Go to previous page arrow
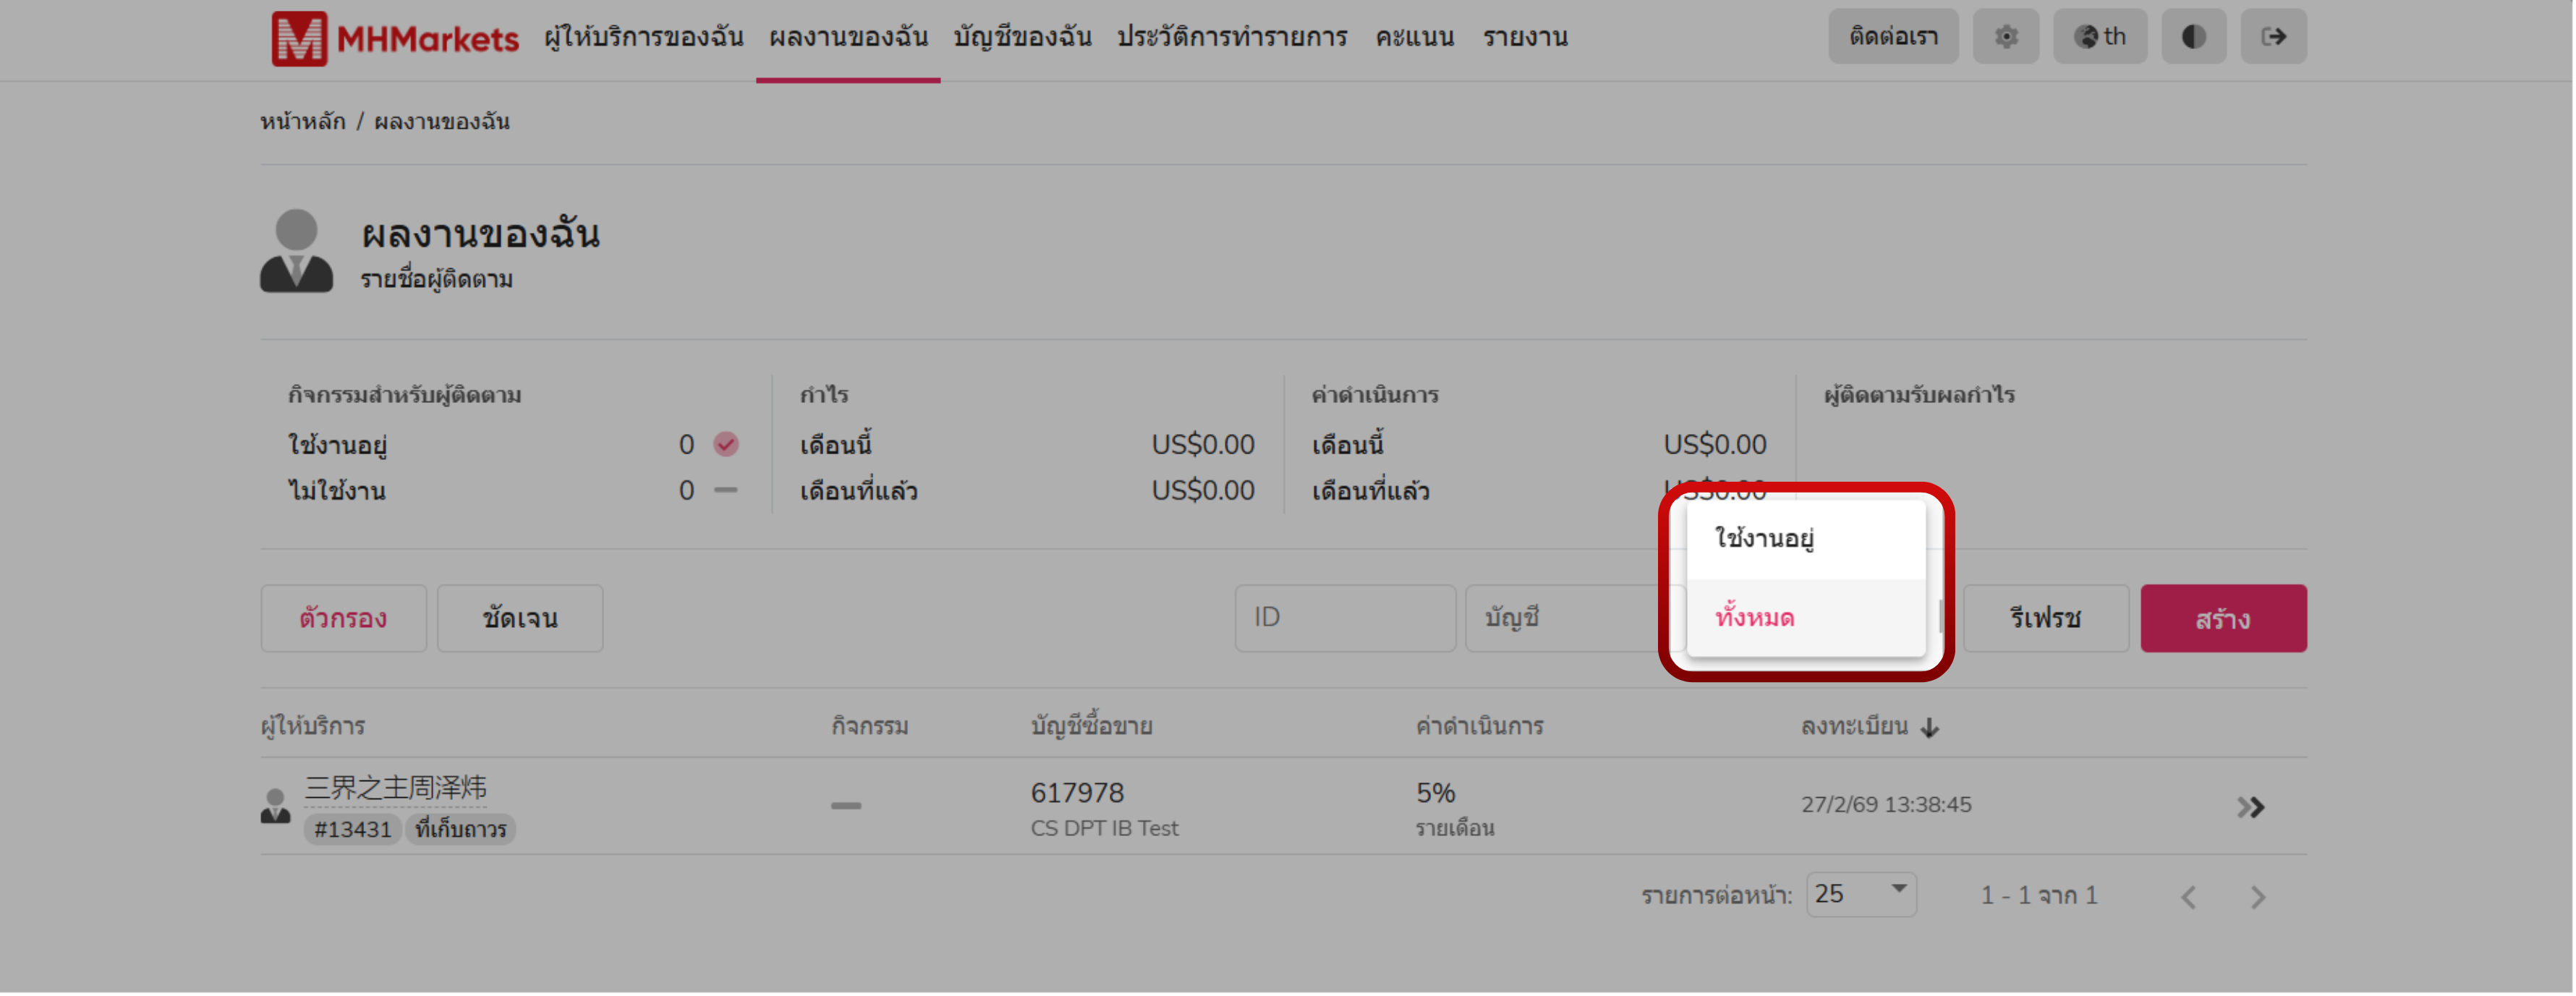Viewport: 2576px width, 996px height. [x=2189, y=897]
